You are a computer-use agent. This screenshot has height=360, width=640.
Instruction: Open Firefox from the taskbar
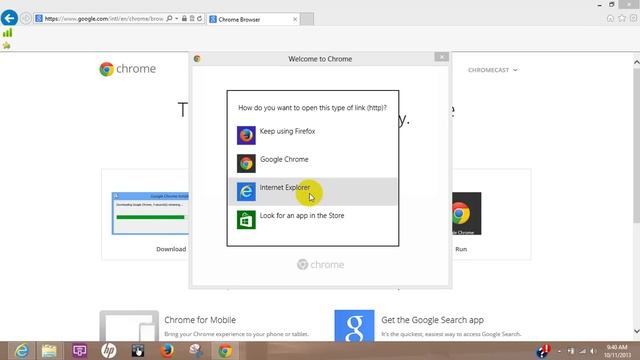point(167,351)
